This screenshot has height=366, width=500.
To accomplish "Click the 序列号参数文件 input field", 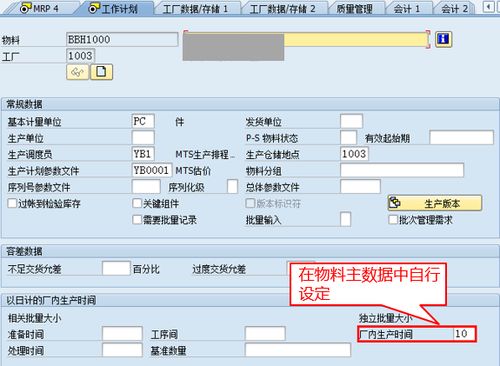I will point(146,186).
